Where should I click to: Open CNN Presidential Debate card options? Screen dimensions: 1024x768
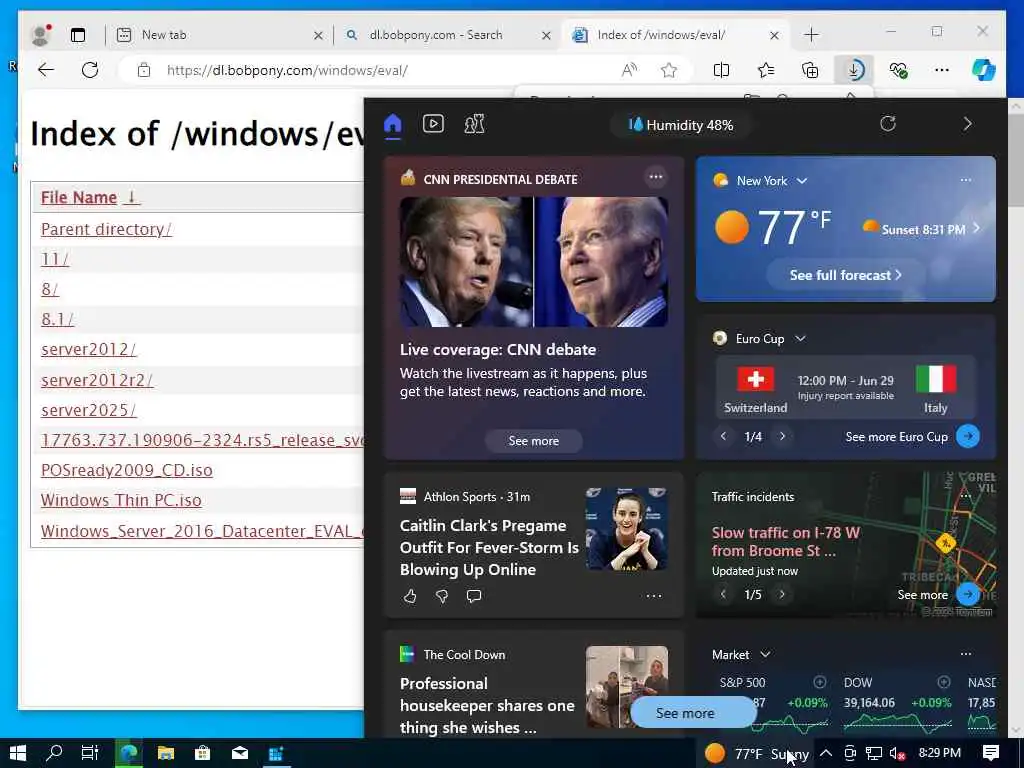tap(656, 177)
